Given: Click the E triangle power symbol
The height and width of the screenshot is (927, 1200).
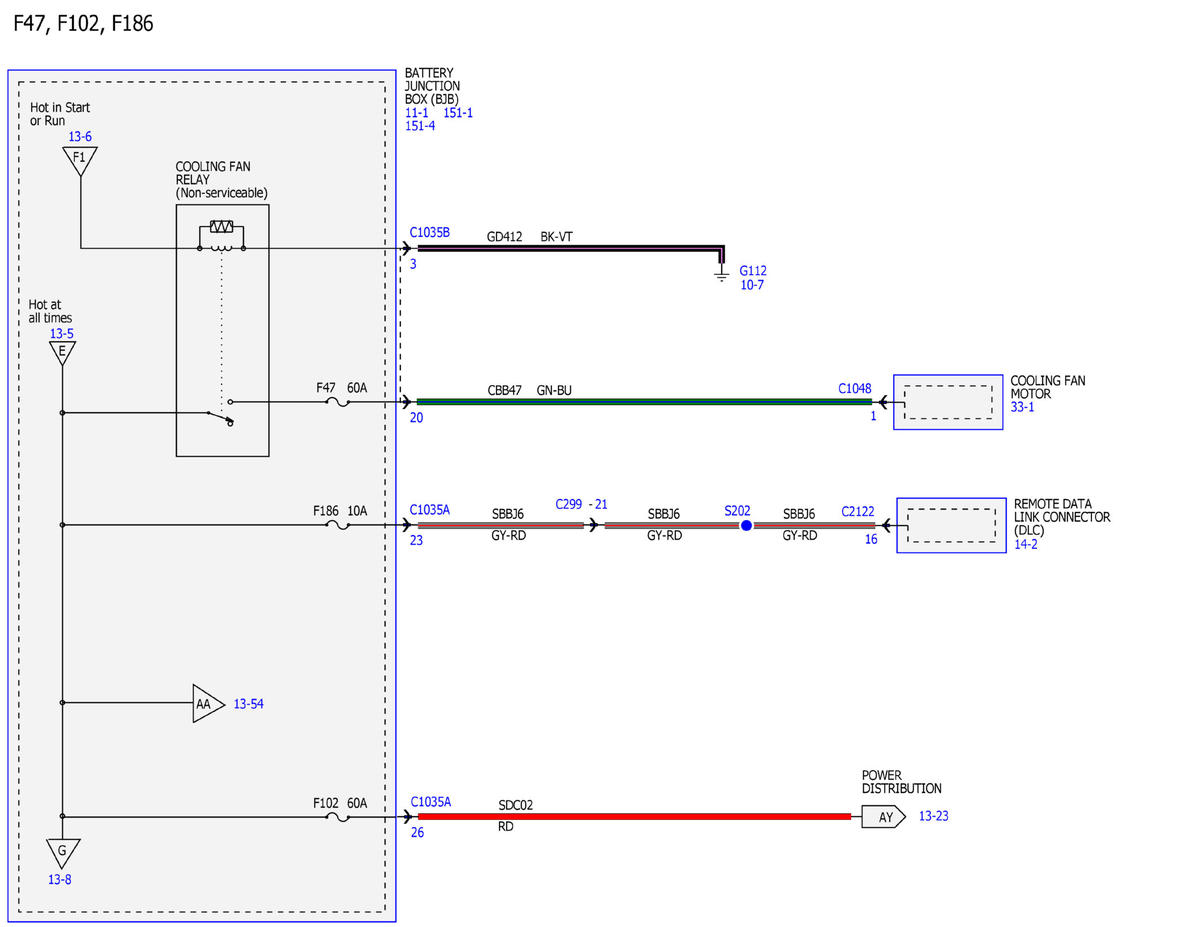Looking at the screenshot, I should [62, 352].
